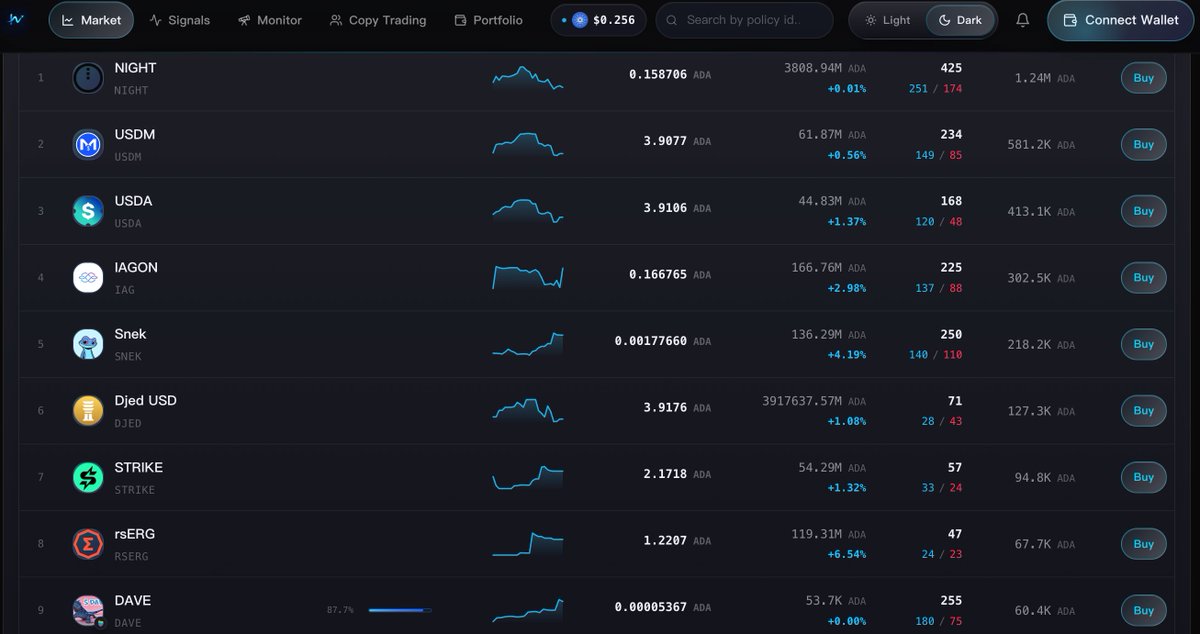Buy DAVE token
The width and height of the screenshot is (1200, 634).
coord(1143,610)
